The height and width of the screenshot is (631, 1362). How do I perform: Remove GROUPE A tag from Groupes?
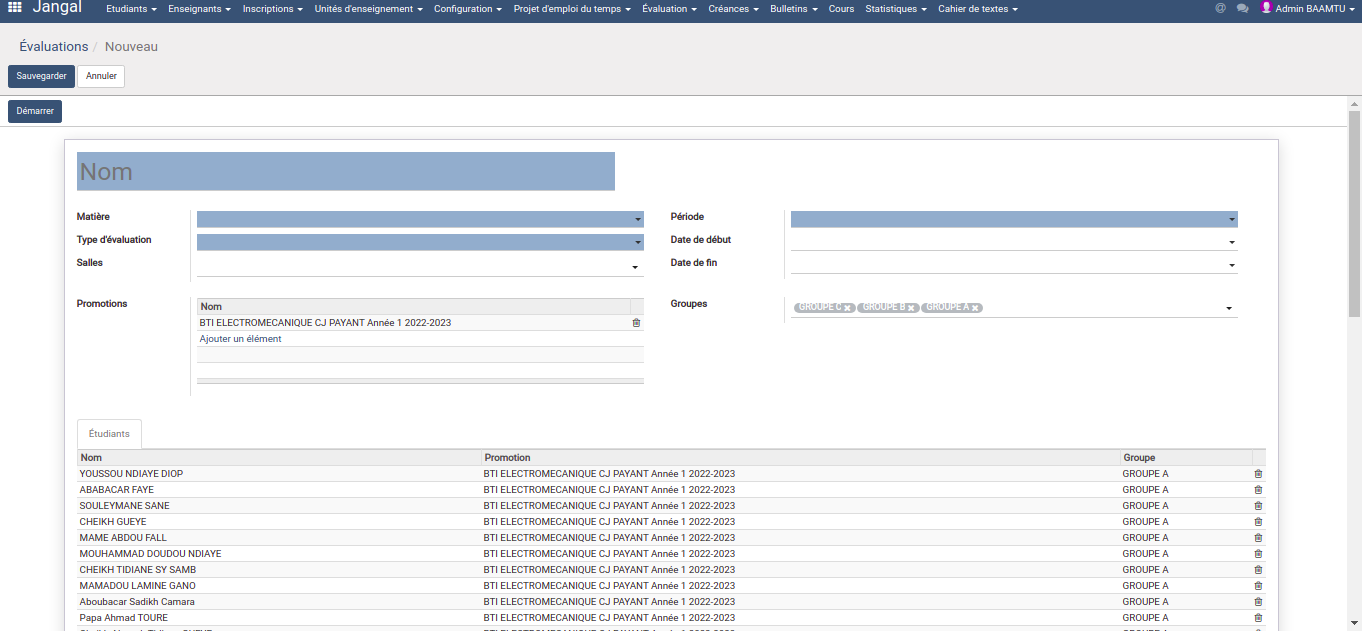[975, 308]
